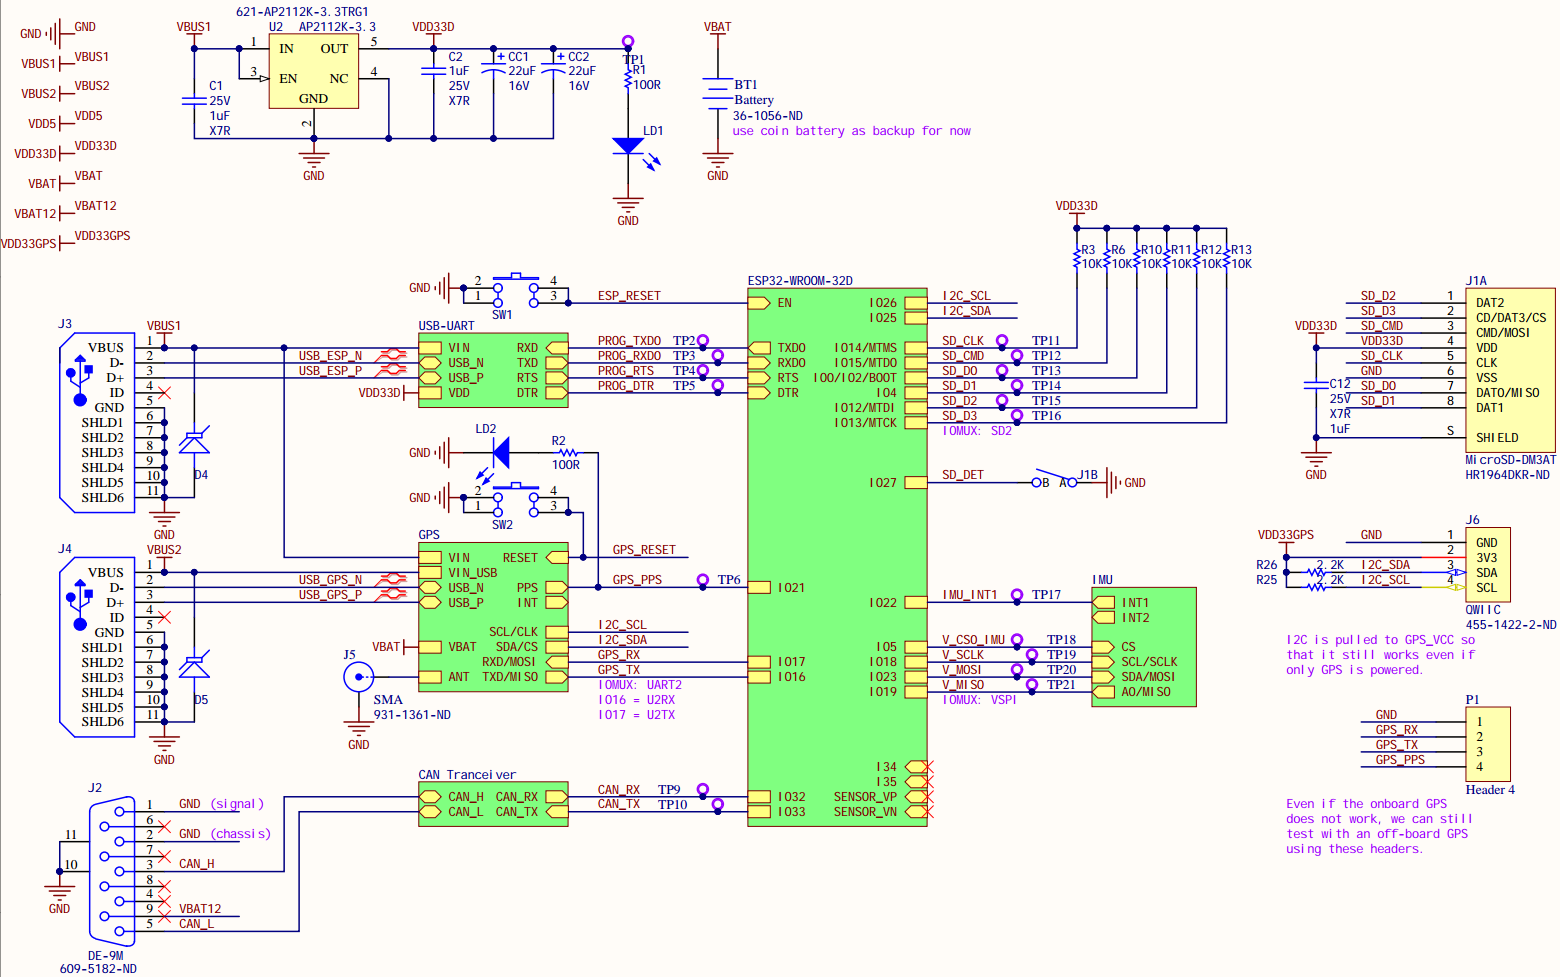The height and width of the screenshot is (977, 1560).
Task: Click the VBAT12 power port symbol
Action: click(x=65, y=212)
